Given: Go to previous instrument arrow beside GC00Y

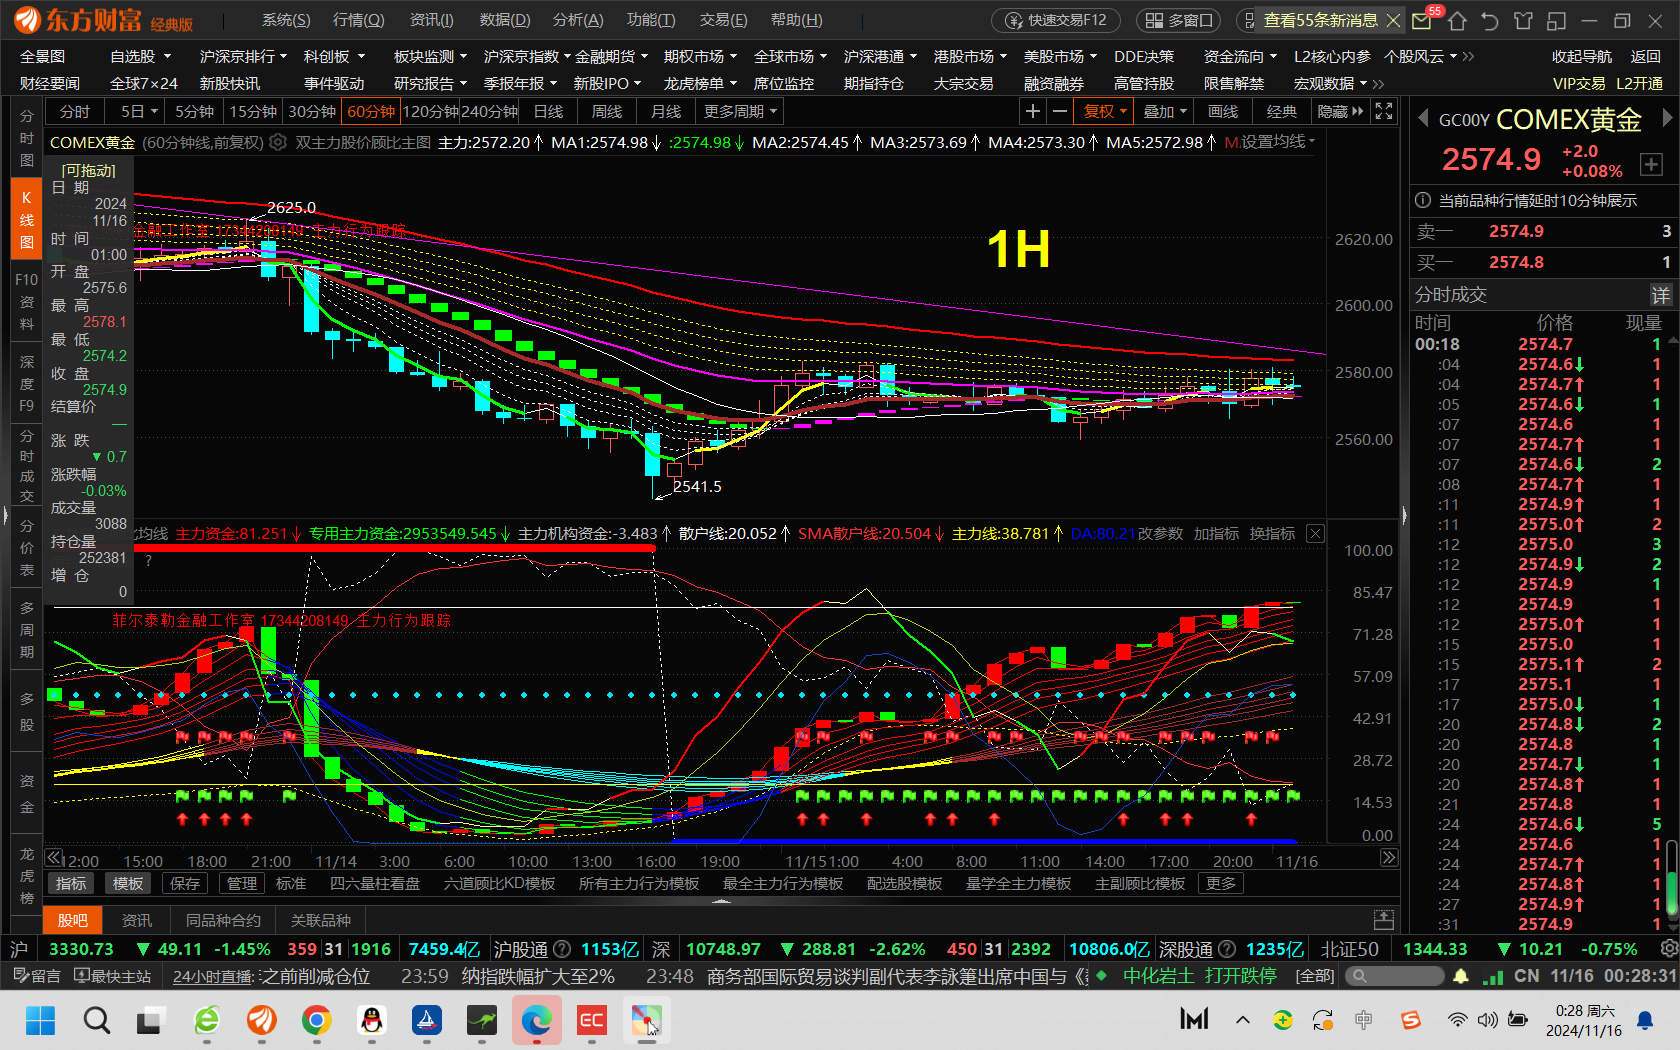Looking at the screenshot, I should 1423,118.
